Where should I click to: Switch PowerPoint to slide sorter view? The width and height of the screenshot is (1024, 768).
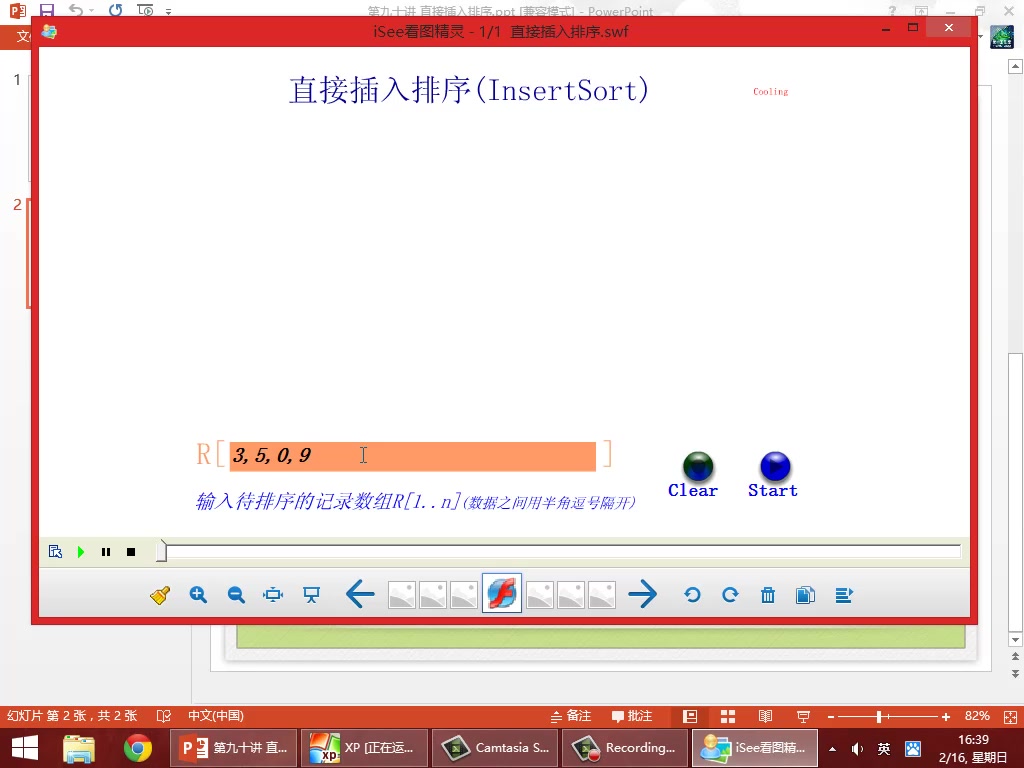tap(728, 716)
